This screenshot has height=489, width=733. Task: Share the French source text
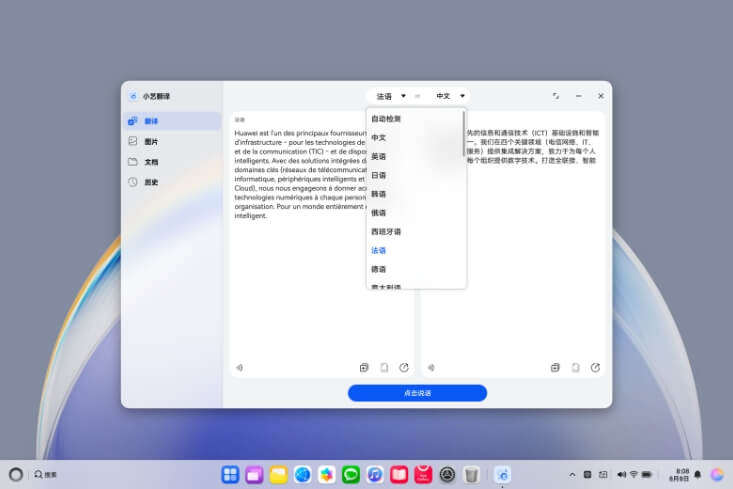[x=404, y=367]
